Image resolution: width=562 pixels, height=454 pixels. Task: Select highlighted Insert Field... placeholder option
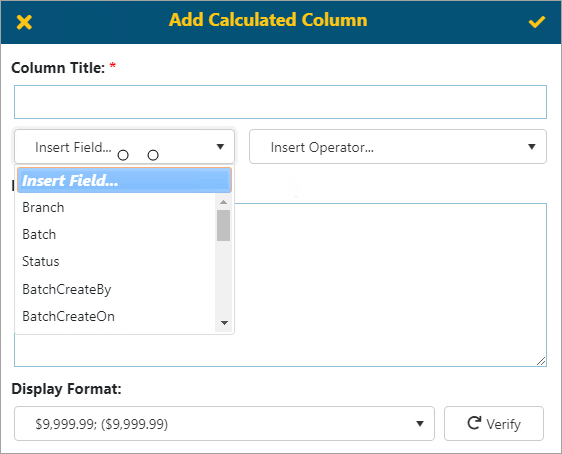point(124,180)
